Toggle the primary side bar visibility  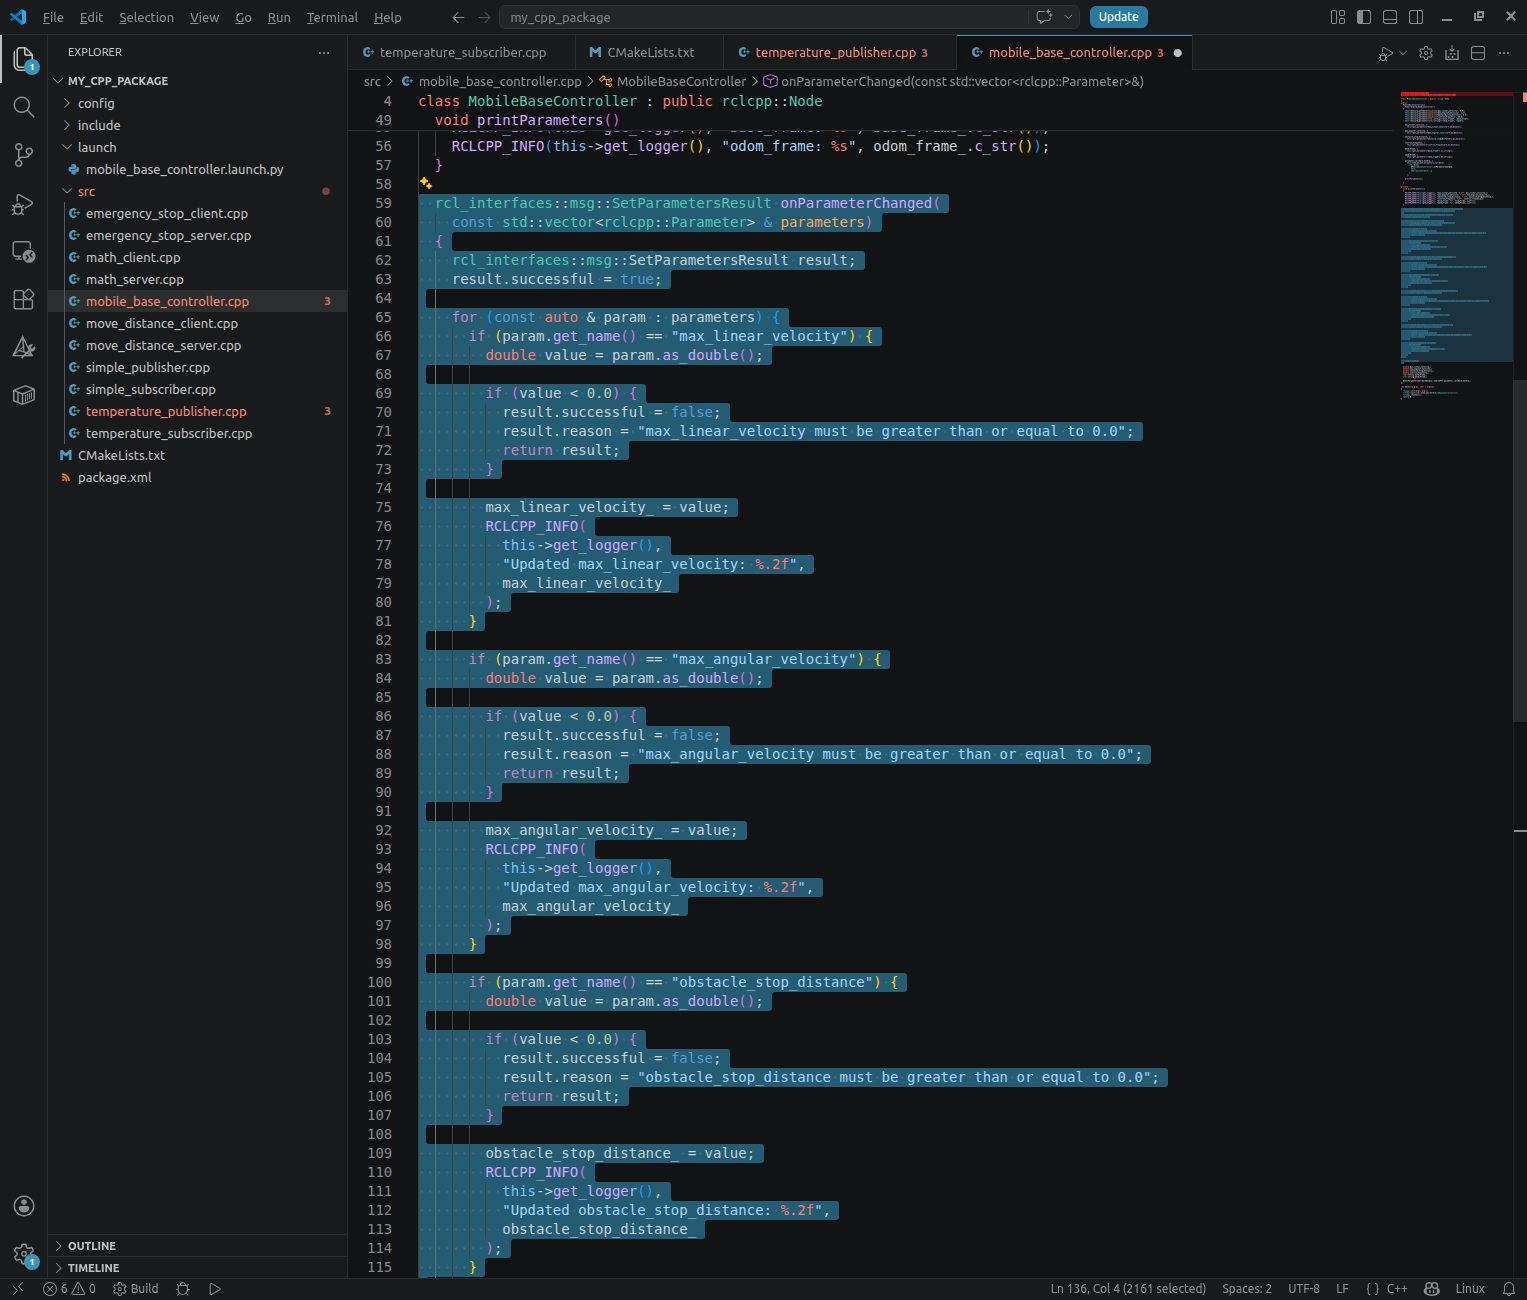1364,17
